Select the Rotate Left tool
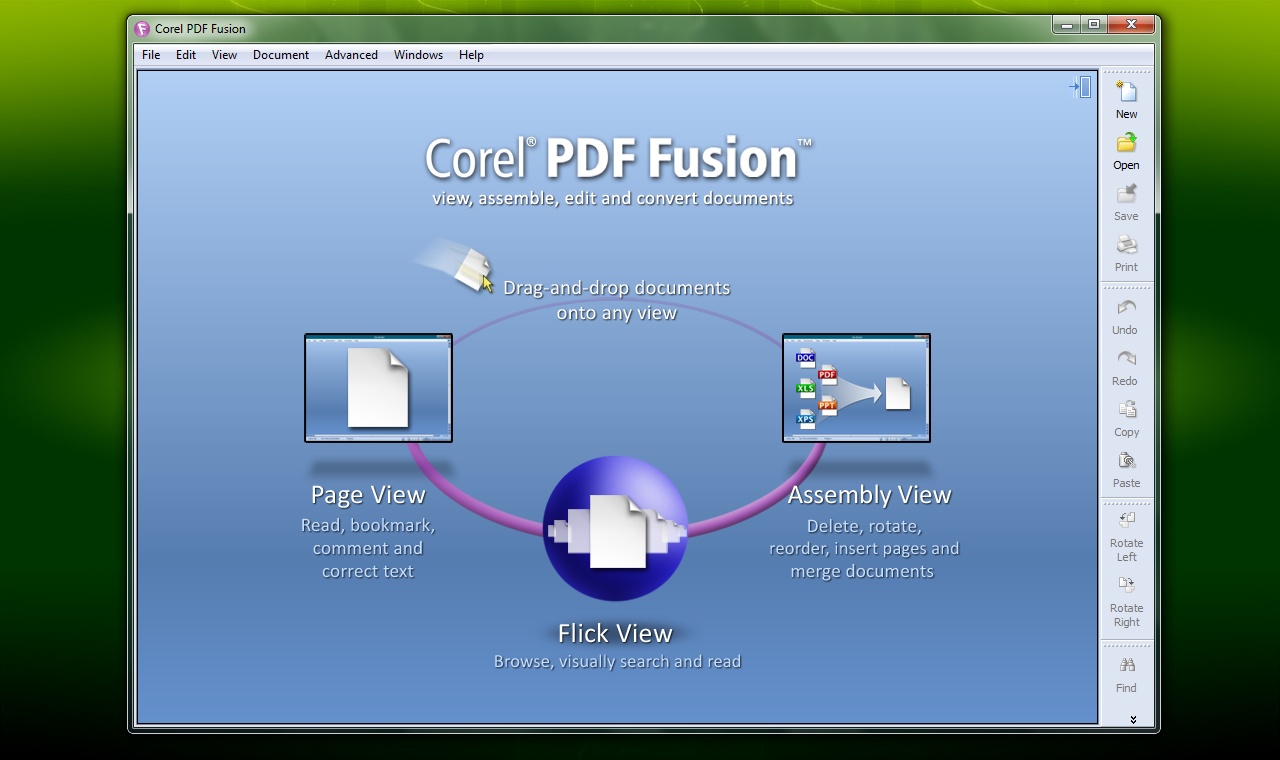This screenshot has width=1280, height=760. 1126,521
